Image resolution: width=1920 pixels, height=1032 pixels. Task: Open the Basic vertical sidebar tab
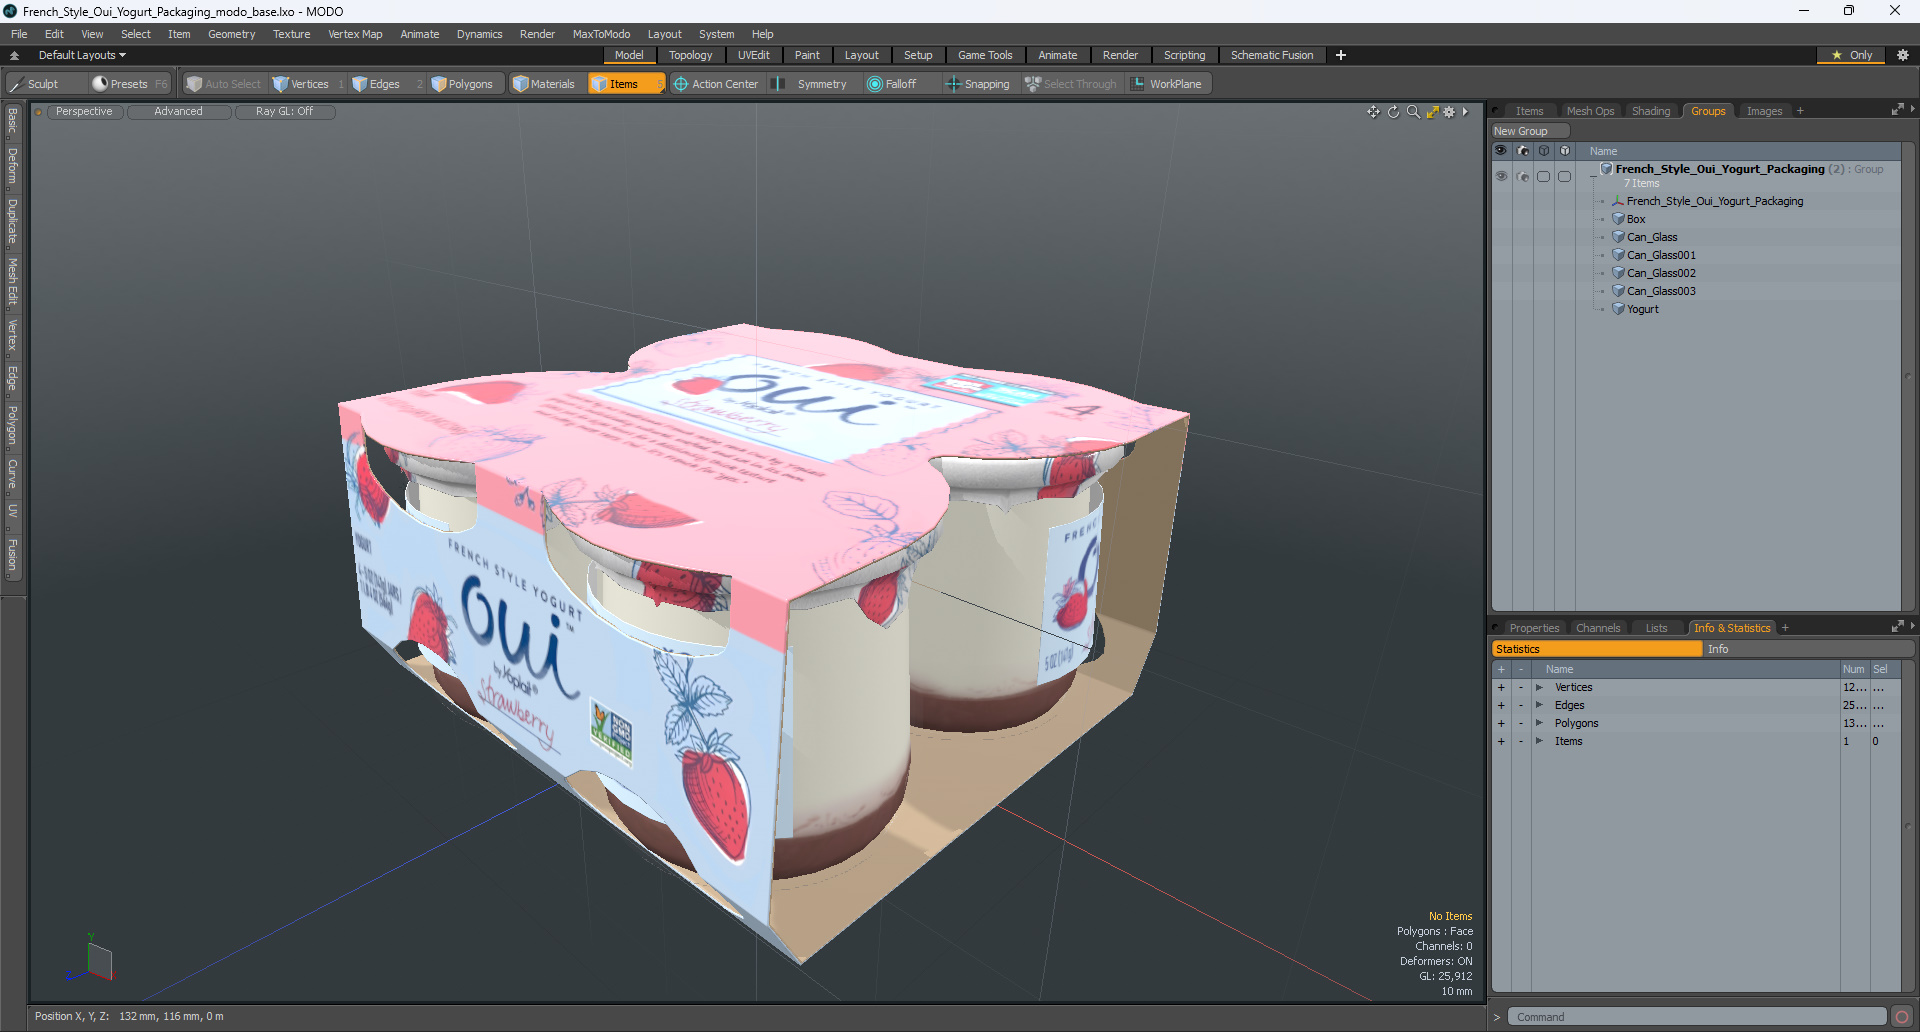(x=12, y=121)
